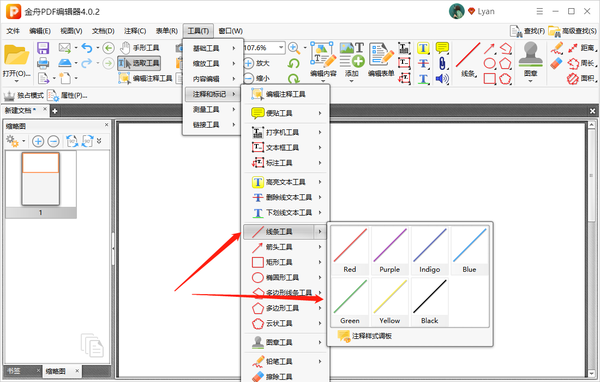Click the 属性(P) properties button

click(67, 95)
